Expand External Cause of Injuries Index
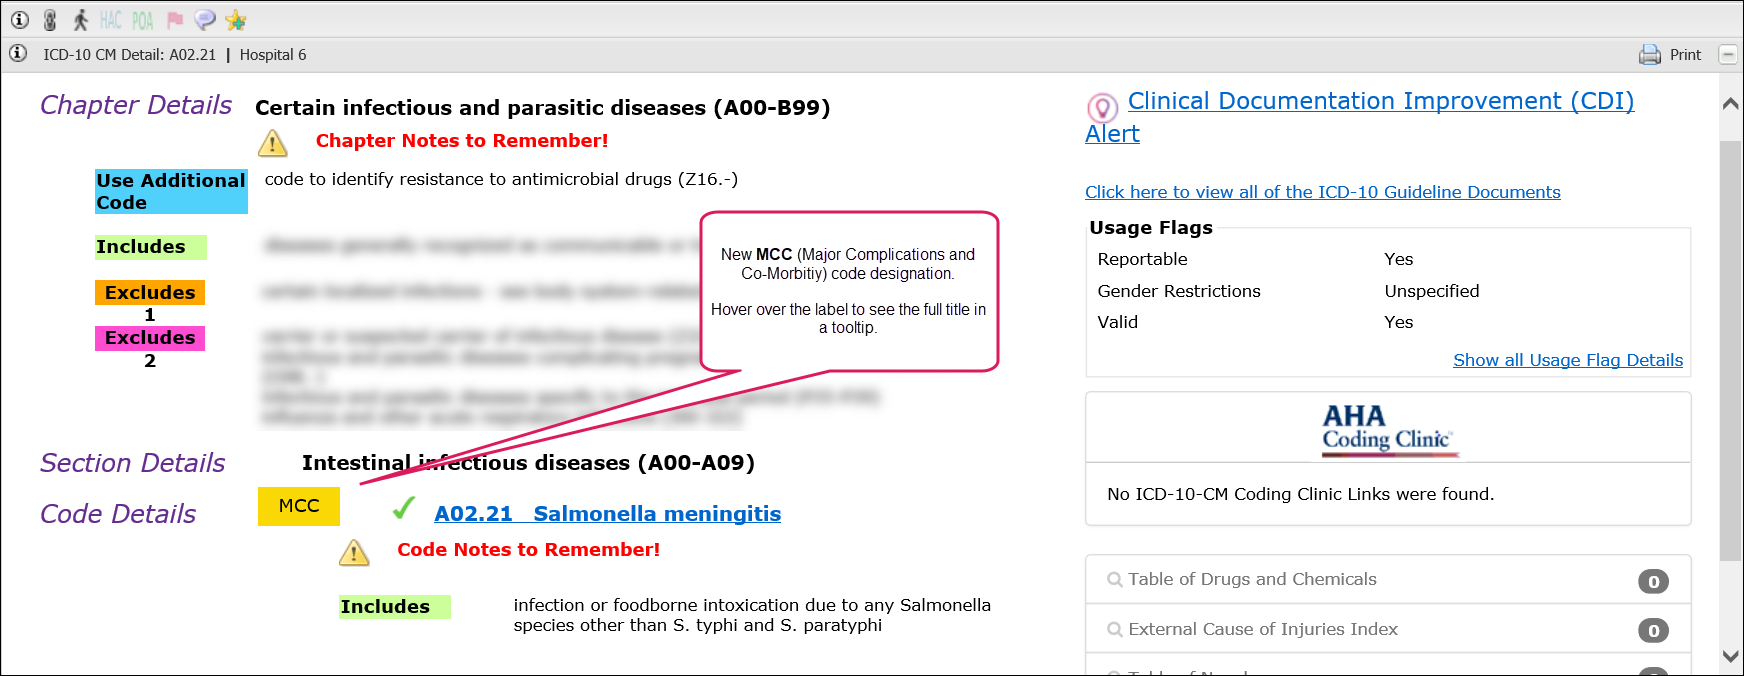 pyautogui.click(x=1262, y=629)
